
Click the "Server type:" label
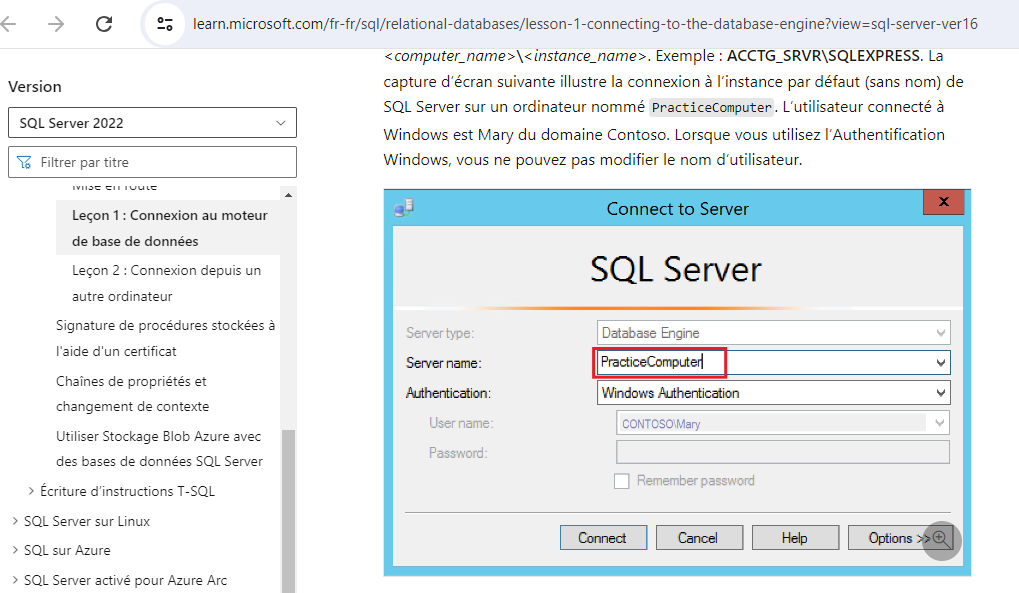click(440, 333)
